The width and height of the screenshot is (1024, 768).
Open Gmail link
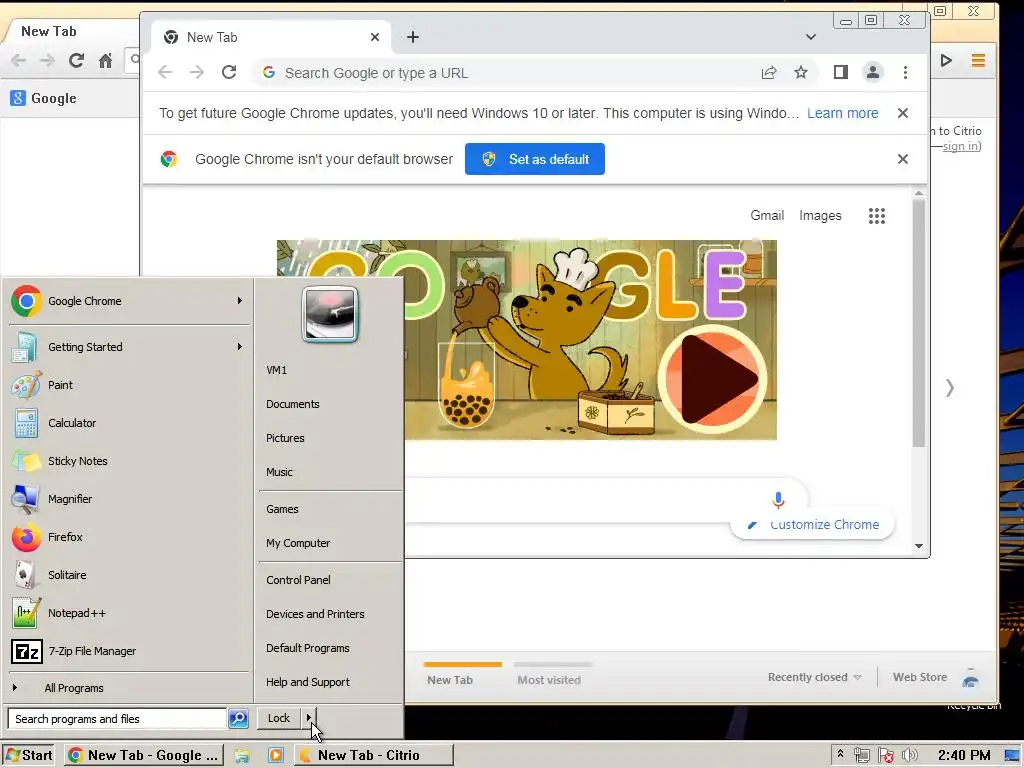coord(767,216)
